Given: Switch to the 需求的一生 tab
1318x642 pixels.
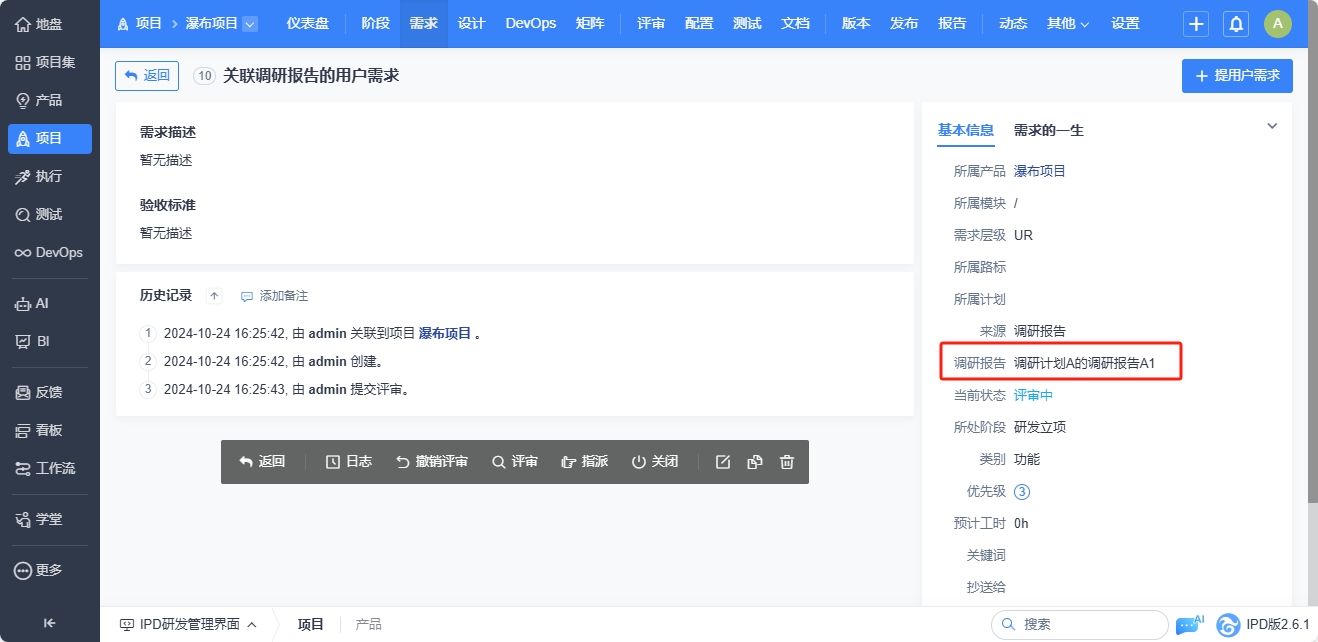Looking at the screenshot, I should pyautogui.click(x=1048, y=130).
